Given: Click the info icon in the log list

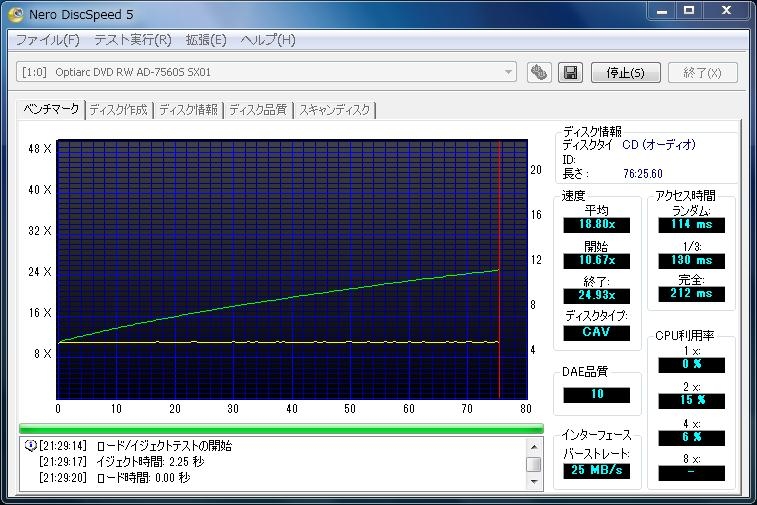Looking at the screenshot, I should click(x=30, y=446).
